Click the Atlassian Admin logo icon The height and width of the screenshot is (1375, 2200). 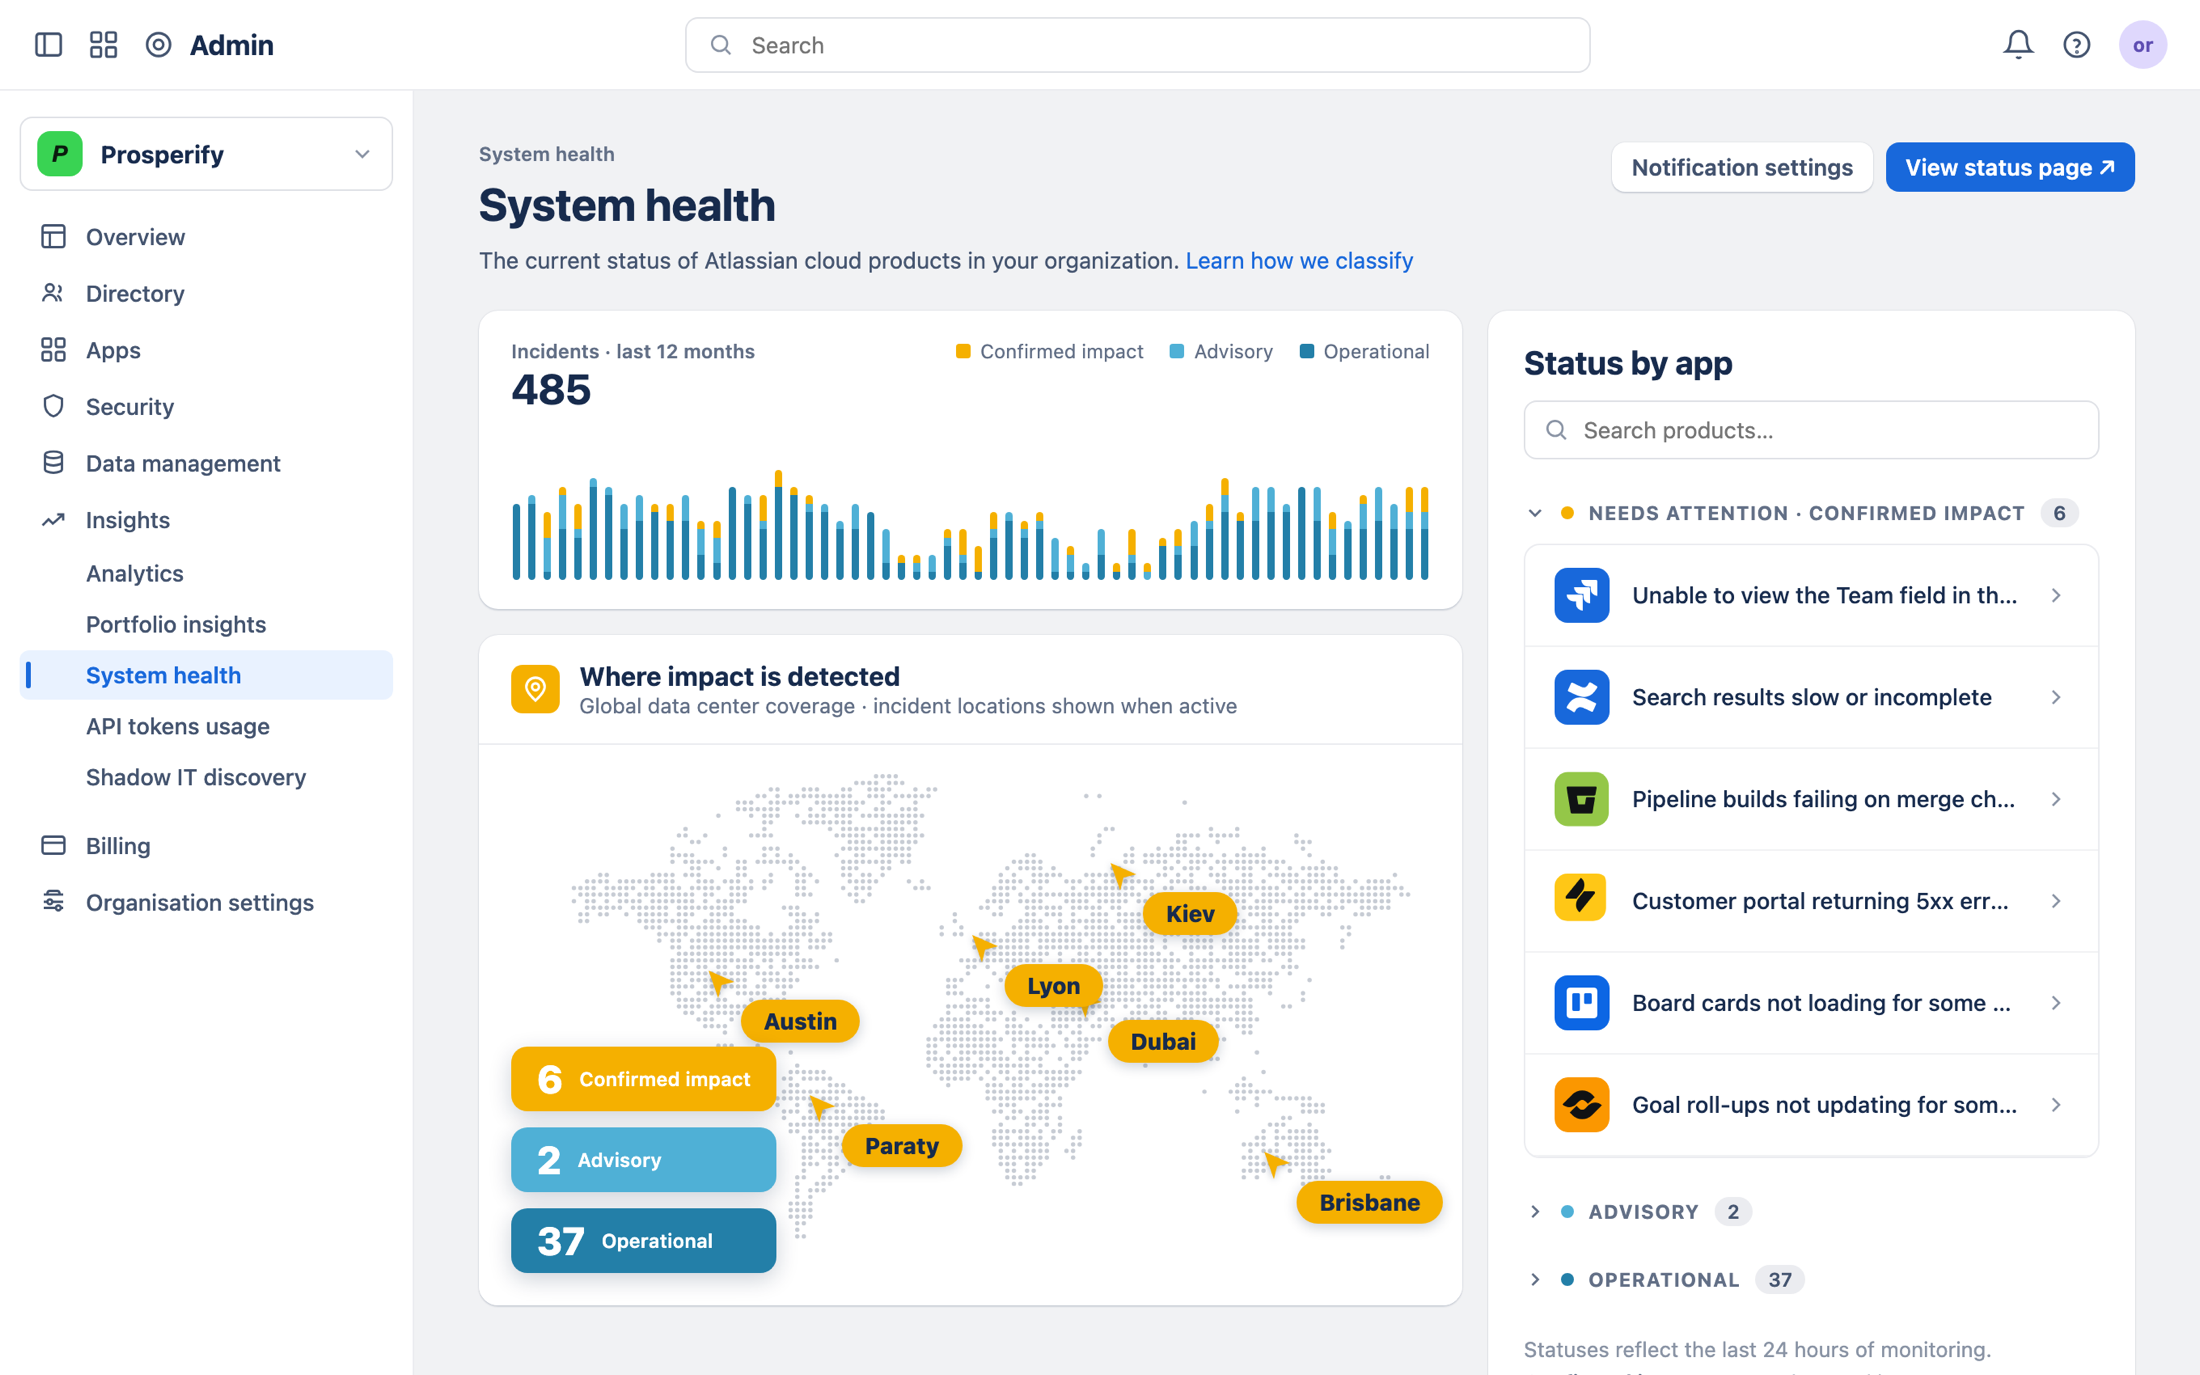(158, 45)
